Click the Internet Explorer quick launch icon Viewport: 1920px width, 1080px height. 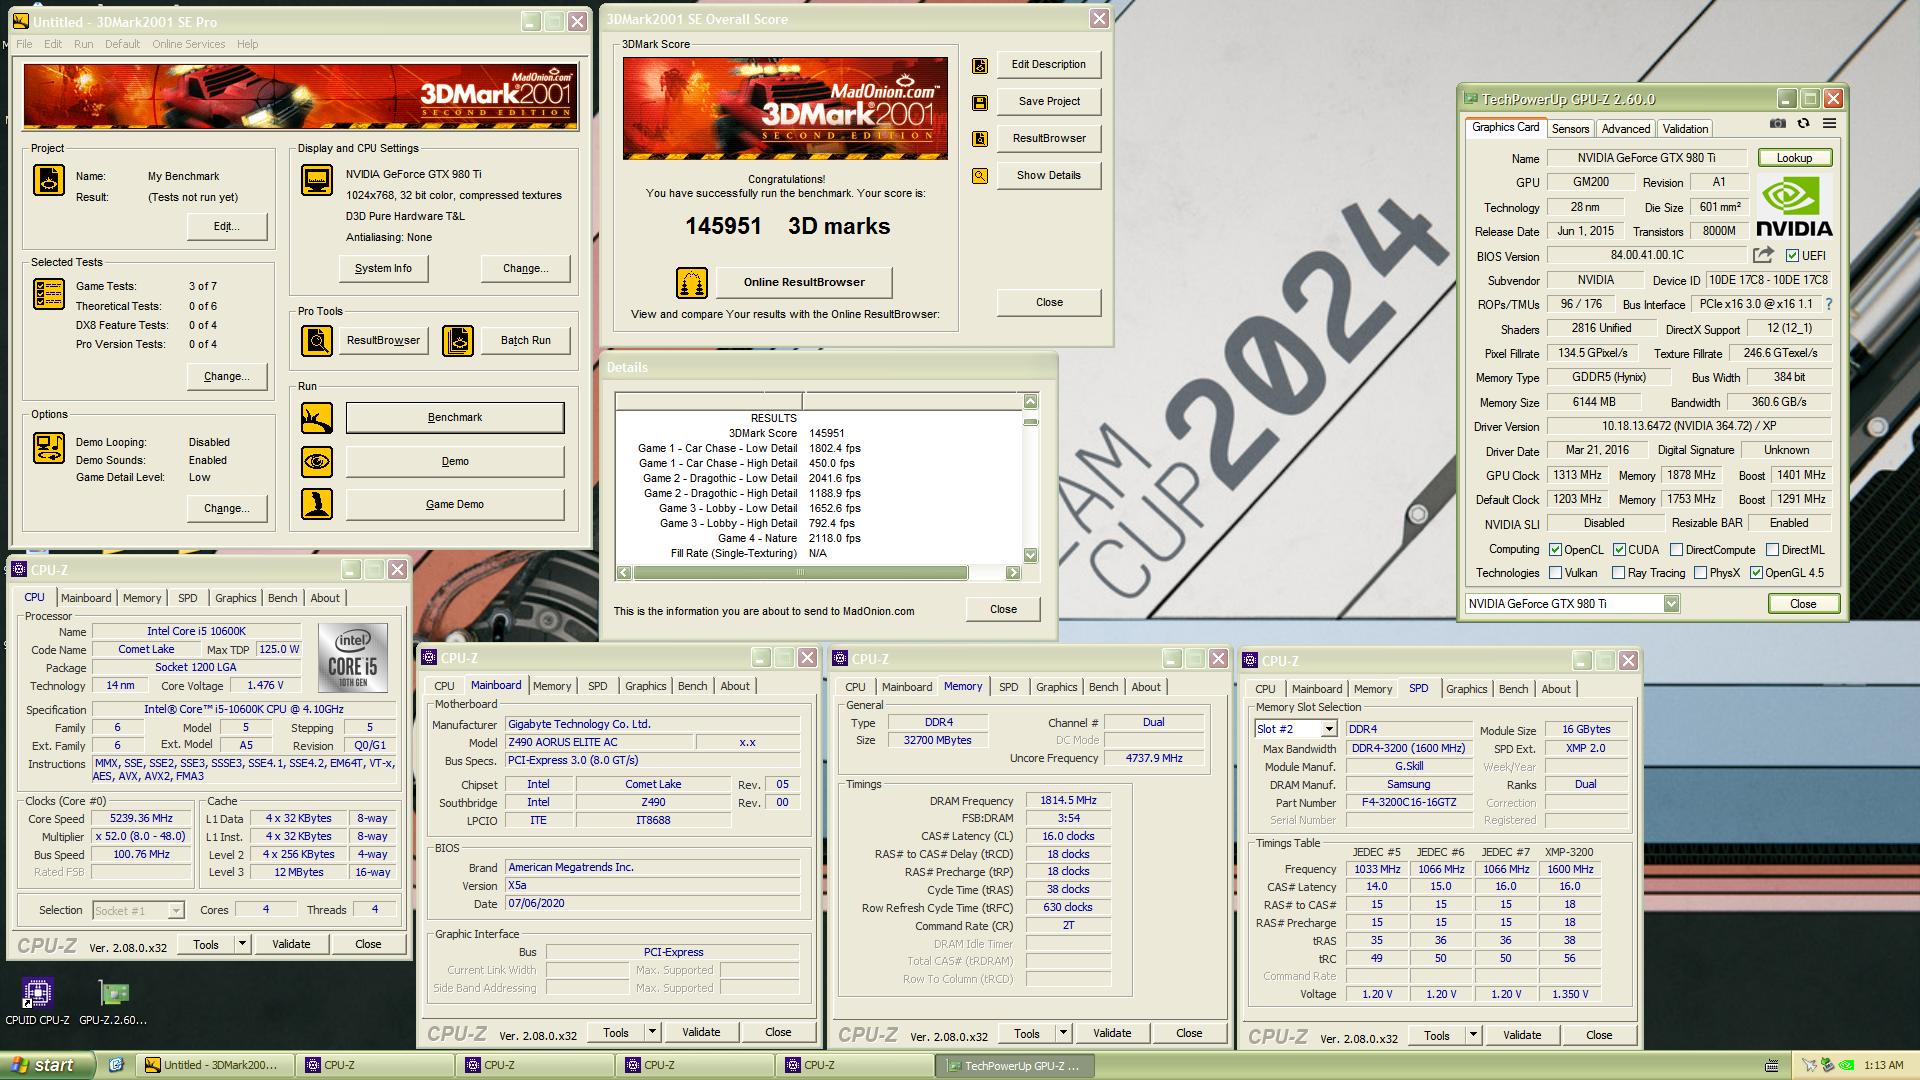116,1065
